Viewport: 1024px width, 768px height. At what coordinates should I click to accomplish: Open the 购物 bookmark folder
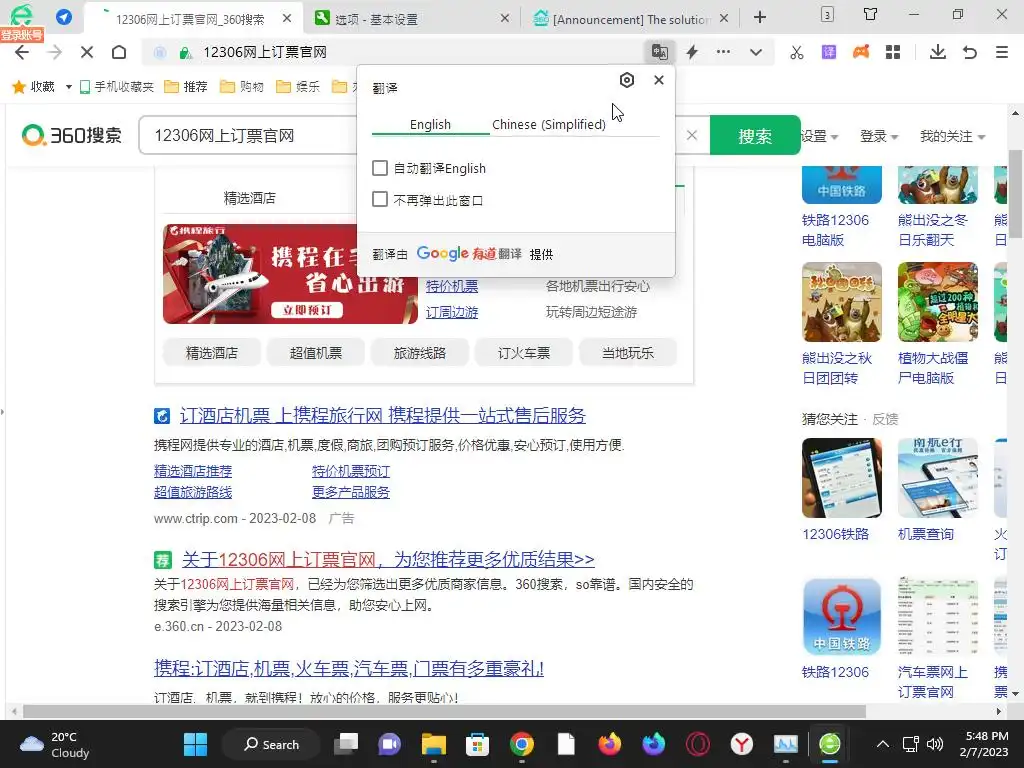pos(242,86)
